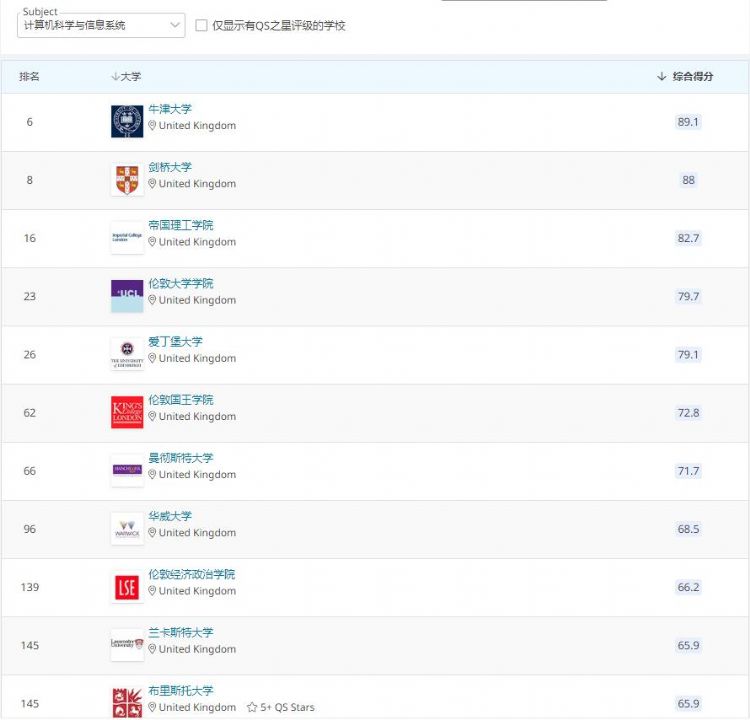
Task: Open the Subject dropdown menu
Action: coord(101,25)
